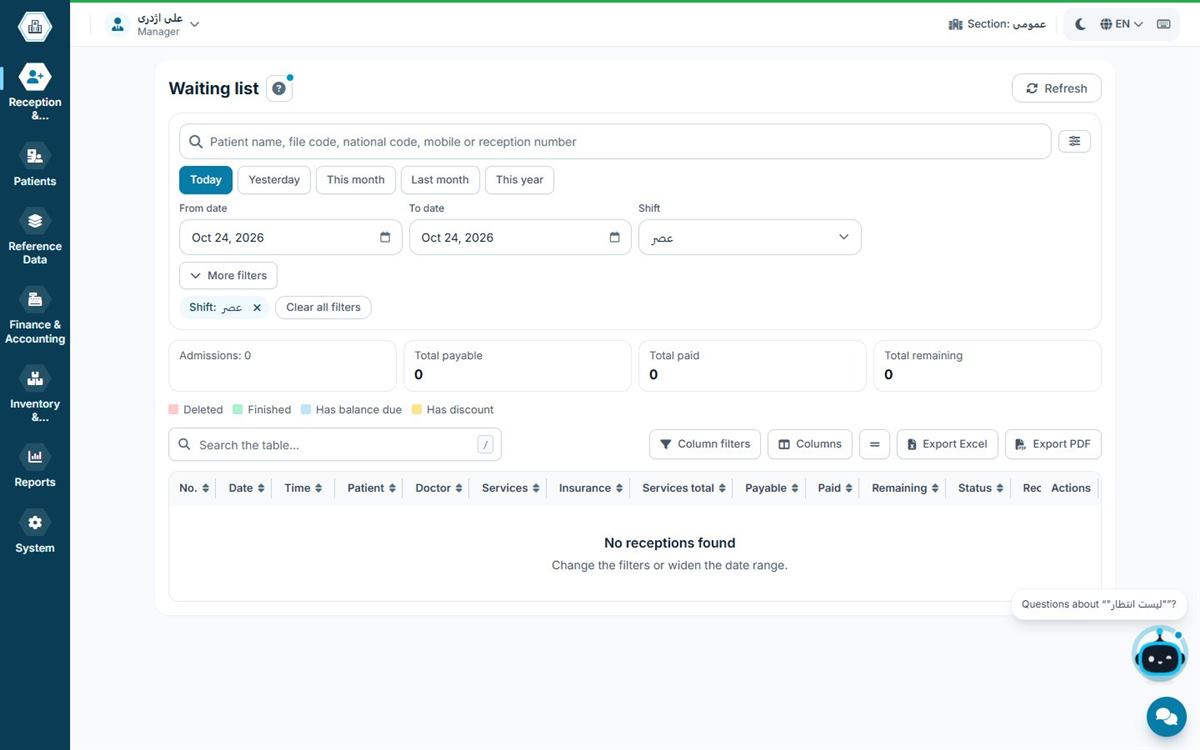Viewport: 1200px width, 750px height.
Task: Open Column filters
Action: (x=705, y=444)
